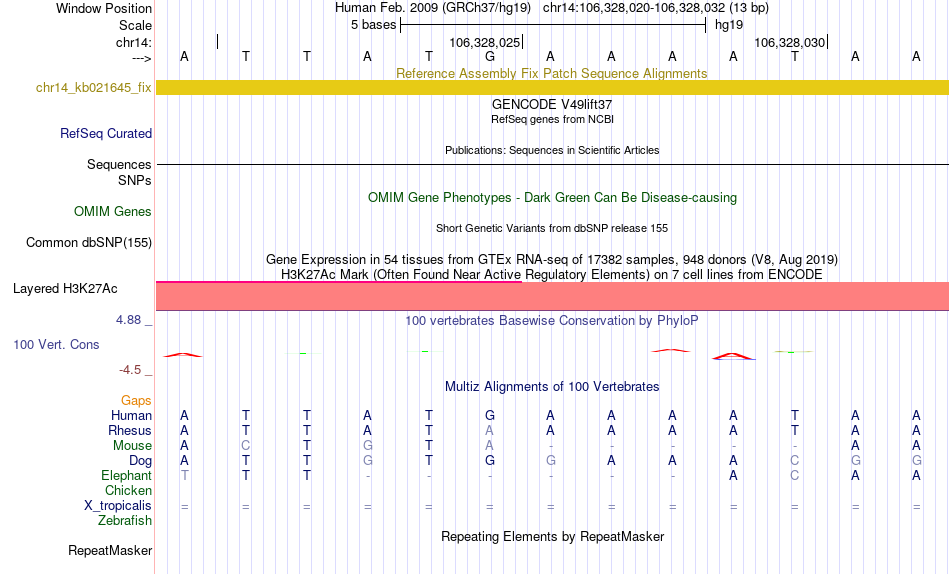
Task: Click Publications: Sequences in Scientific Articles title
Action: coord(552,150)
